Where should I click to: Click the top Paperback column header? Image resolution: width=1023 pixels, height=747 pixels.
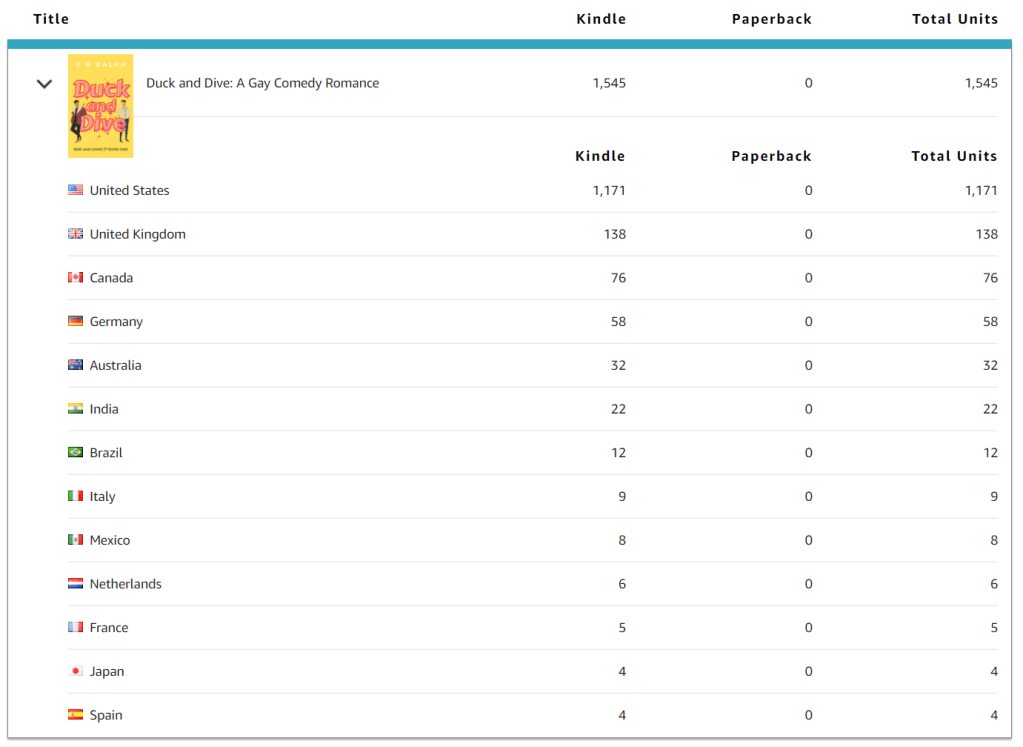pos(771,19)
